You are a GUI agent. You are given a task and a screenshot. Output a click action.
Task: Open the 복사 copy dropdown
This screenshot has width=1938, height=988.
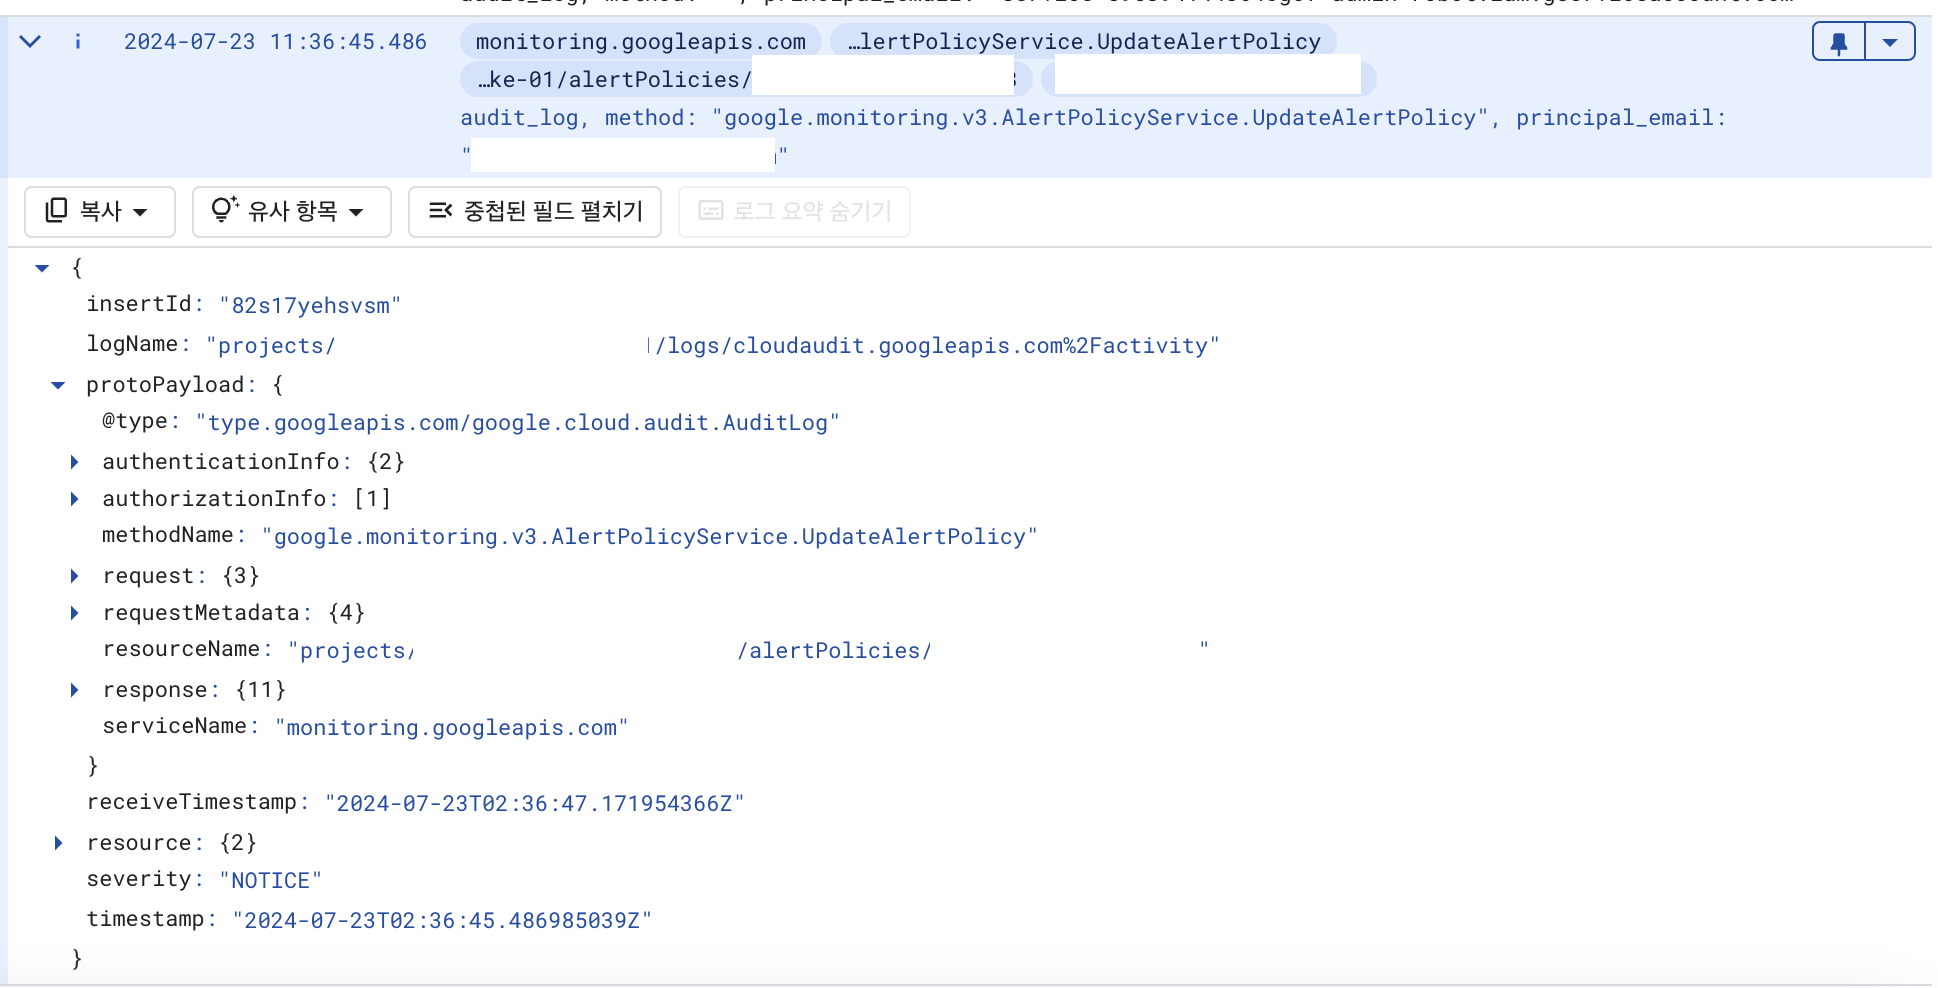point(100,211)
